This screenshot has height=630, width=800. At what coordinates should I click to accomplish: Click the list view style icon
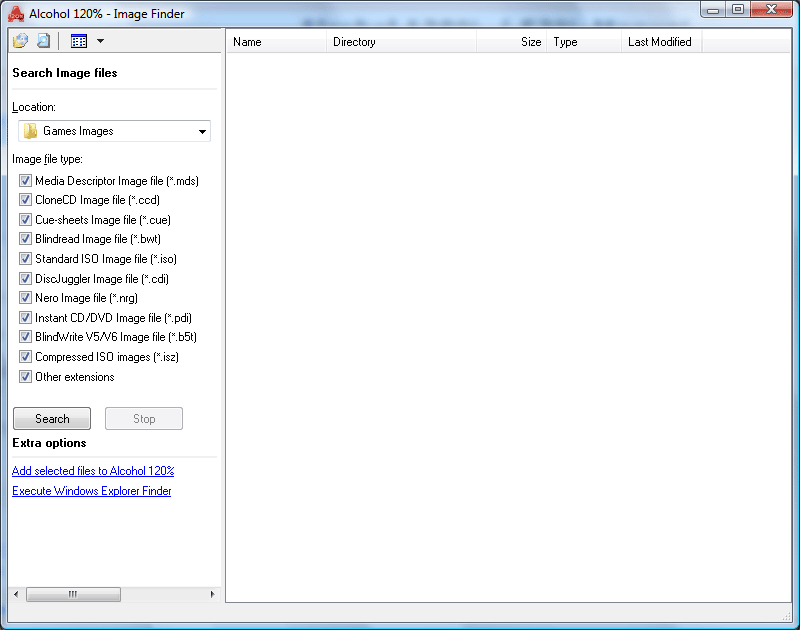pos(79,41)
